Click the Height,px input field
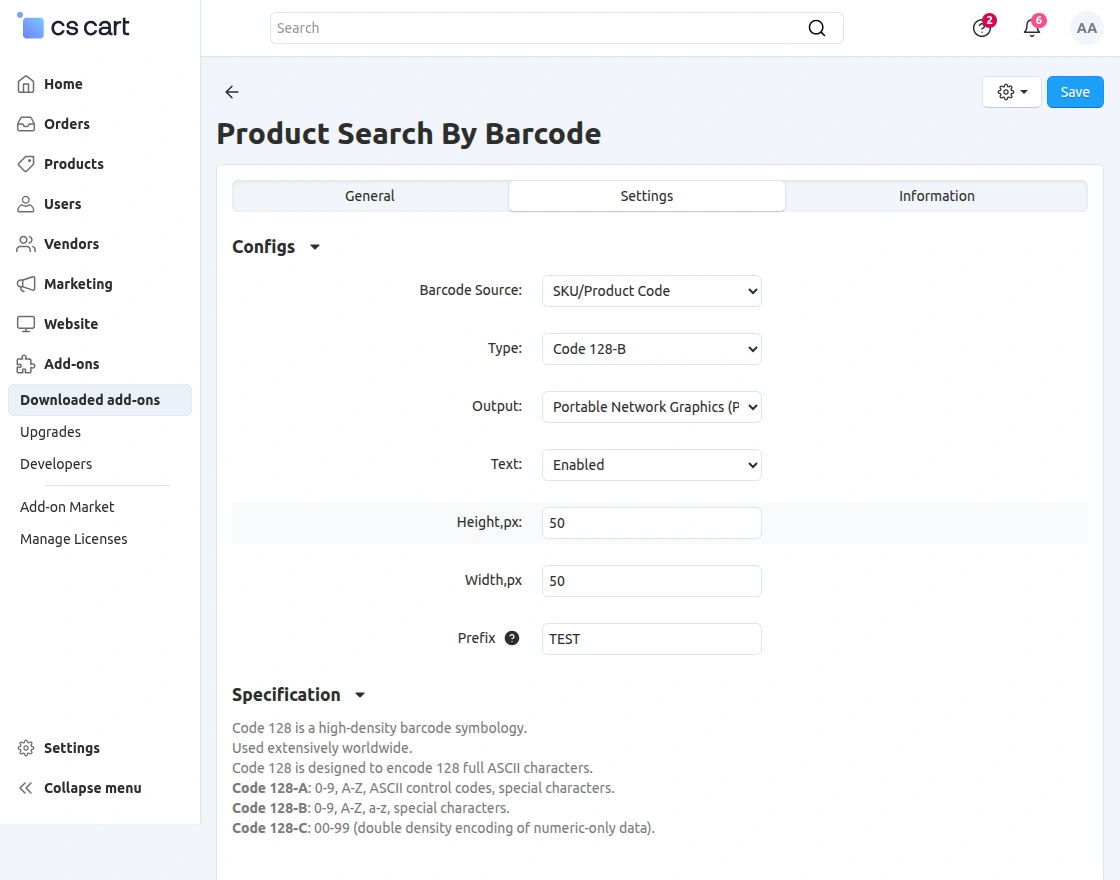 click(651, 523)
